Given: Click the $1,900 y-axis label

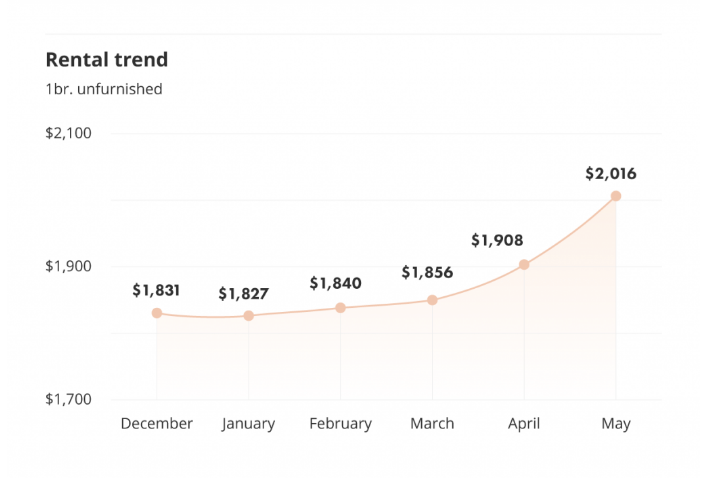Looking at the screenshot, I should pyautogui.click(x=68, y=266).
